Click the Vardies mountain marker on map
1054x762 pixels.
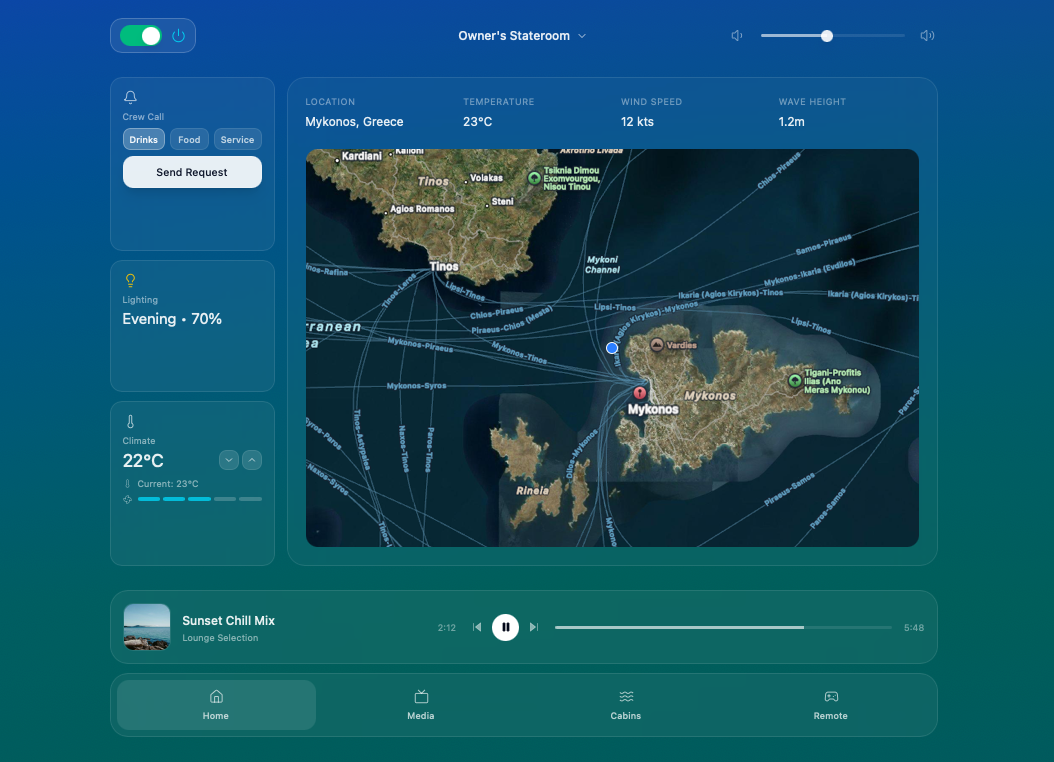point(657,345)
